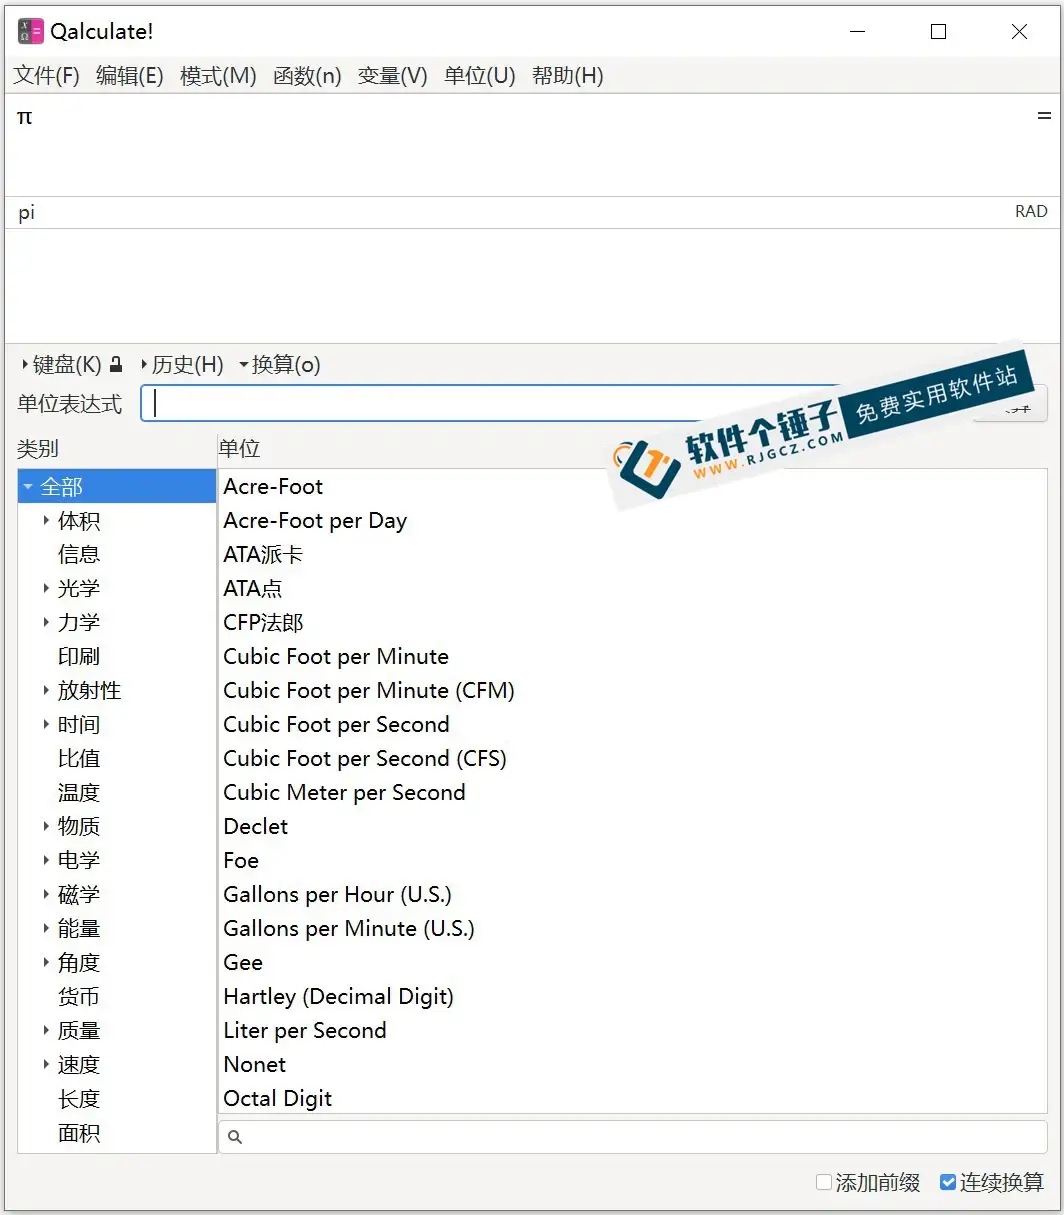Screen dimensions: 1064x1215
Task: Click the pi result line in history
Action: [27, 213]
